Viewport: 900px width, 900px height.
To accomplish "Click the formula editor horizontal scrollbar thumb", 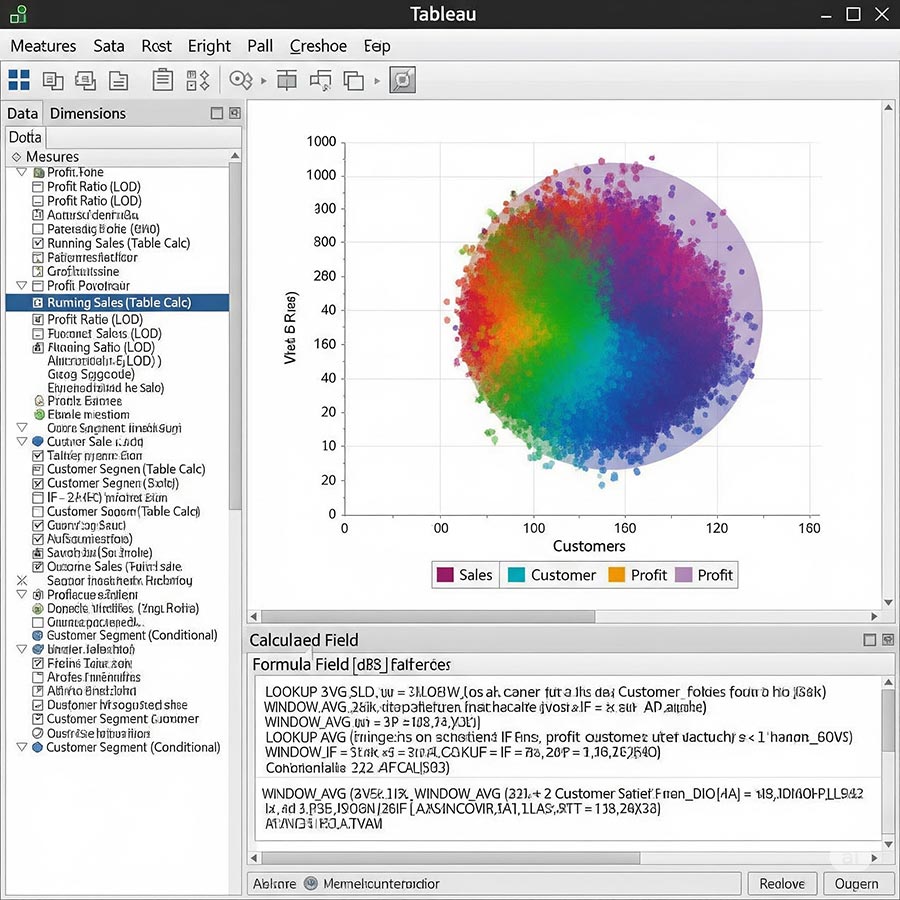I will (451, 858).
